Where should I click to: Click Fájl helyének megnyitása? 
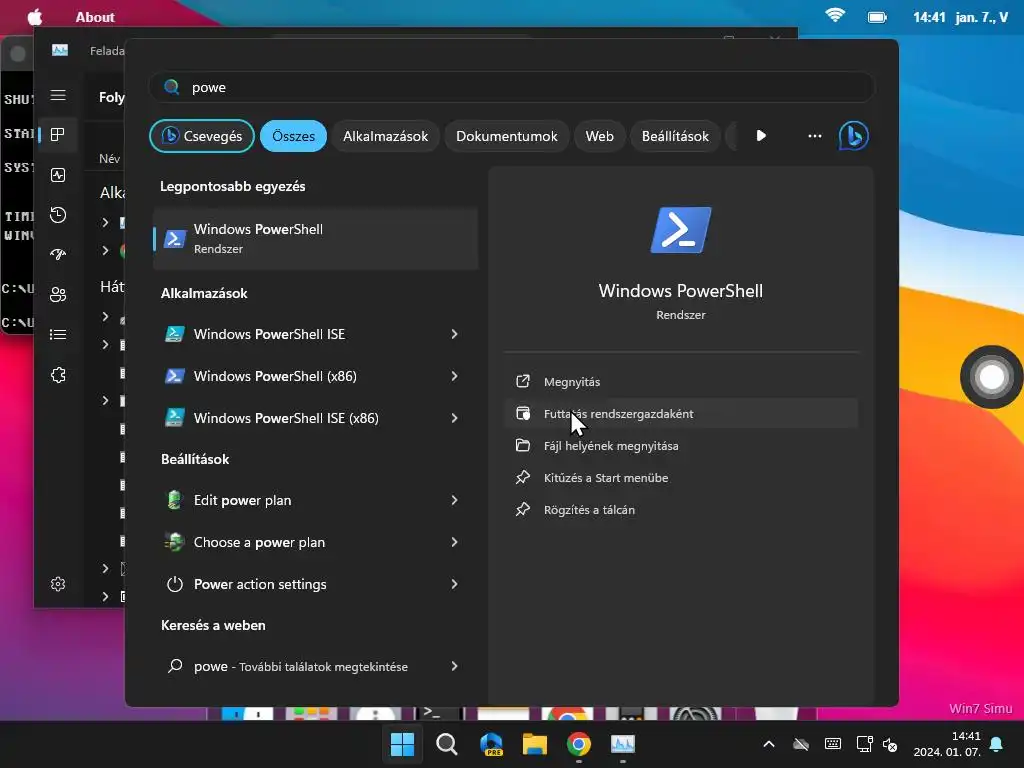[x=680, y=445]
